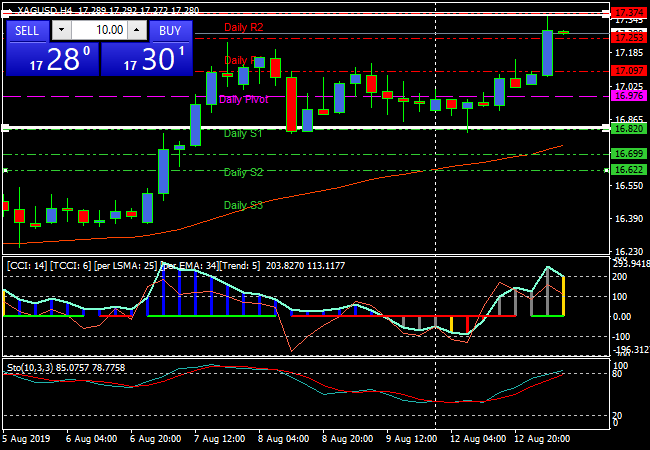Select the Daily R2 level label
Viewport: 650px width, 450px height.
click(x=244, y=27)
